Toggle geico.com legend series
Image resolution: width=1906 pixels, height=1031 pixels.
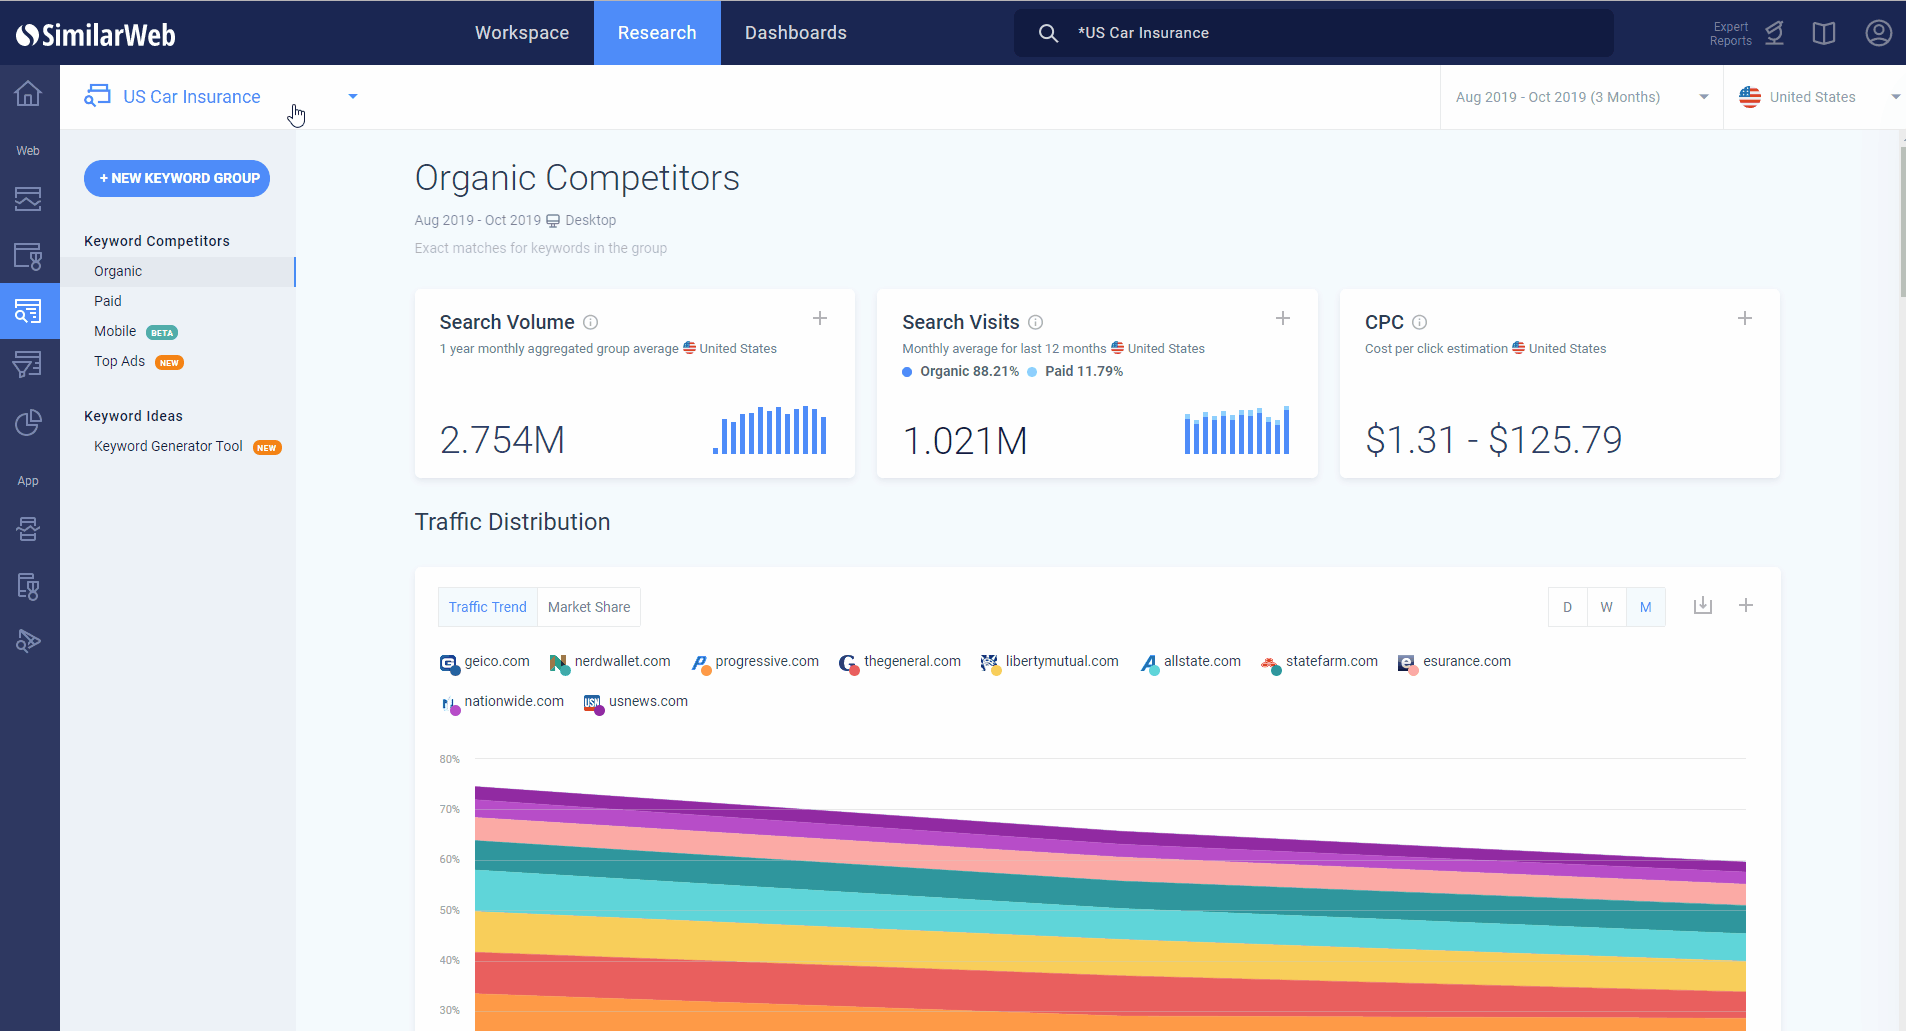[485, 662]
